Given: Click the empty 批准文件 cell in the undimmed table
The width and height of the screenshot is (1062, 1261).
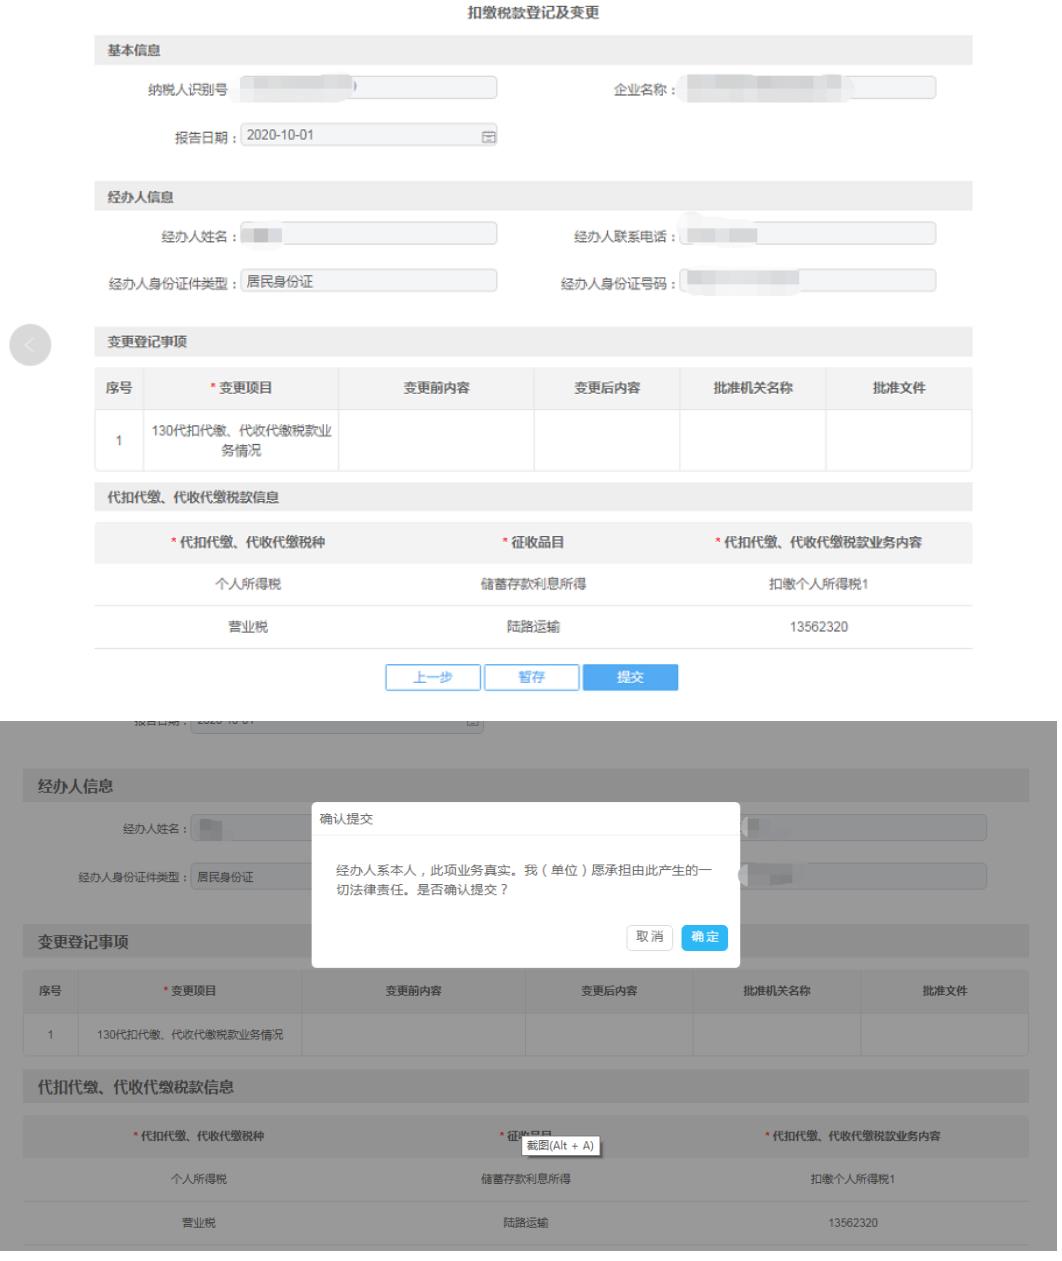Looking at the screenshot, I should [x=898, y=440].
